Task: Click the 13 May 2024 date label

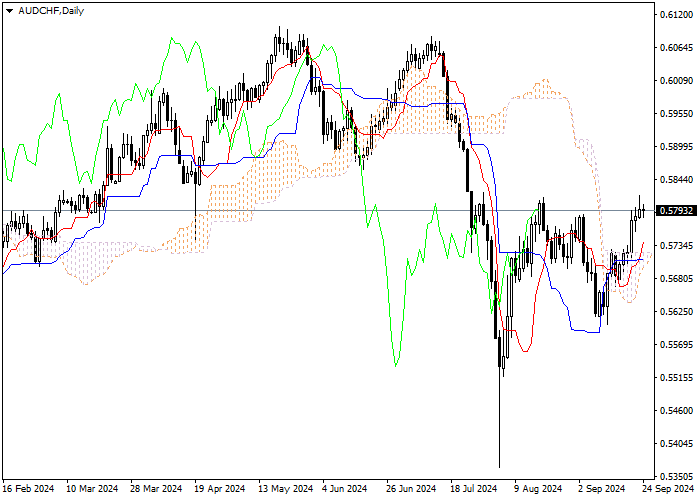Action: [286, 489]
